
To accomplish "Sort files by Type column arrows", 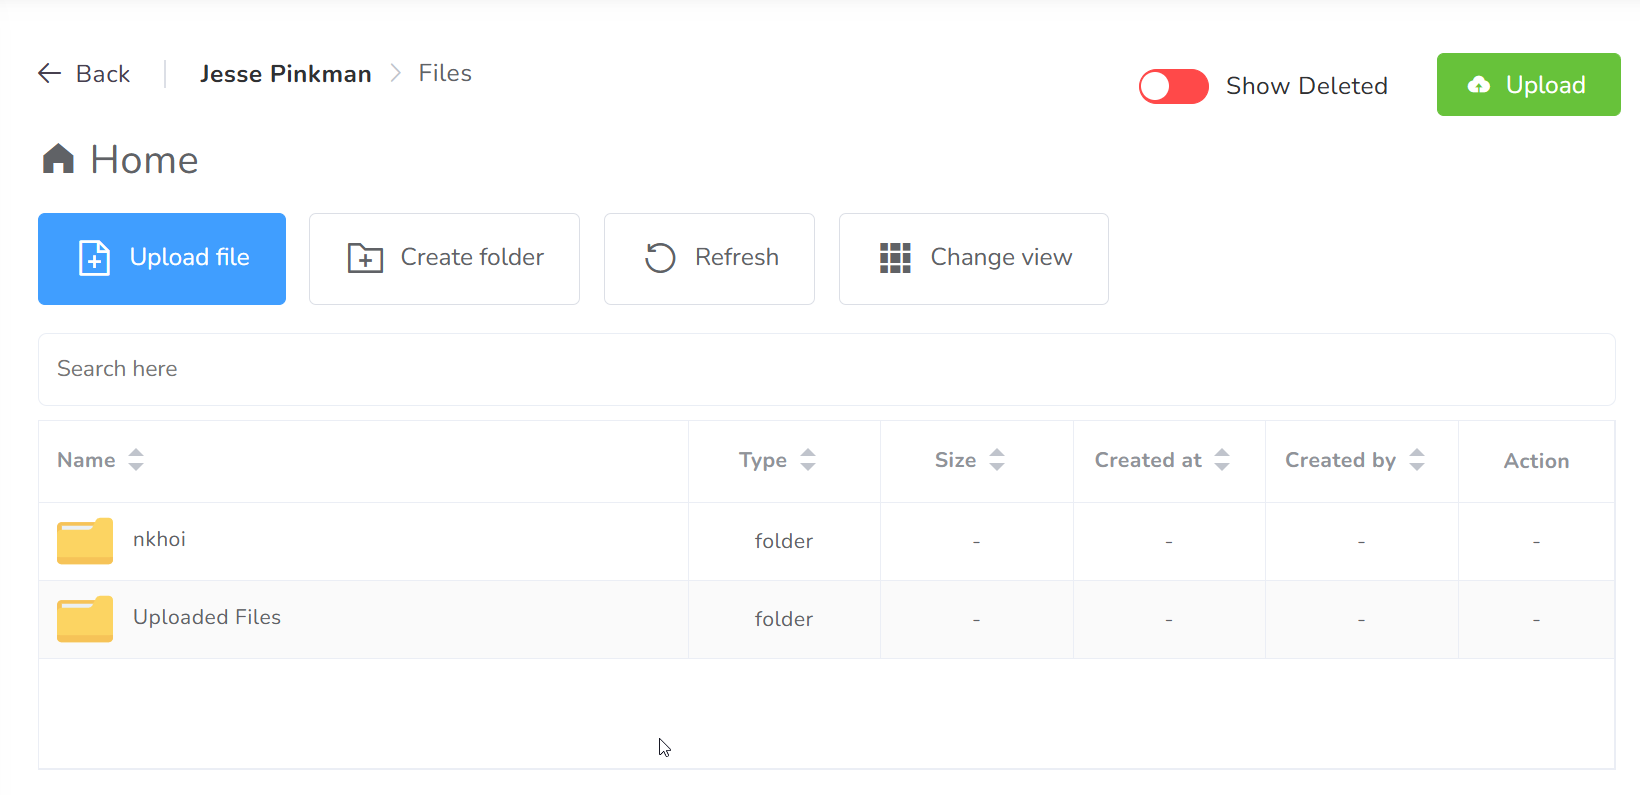I will point(808,460).
